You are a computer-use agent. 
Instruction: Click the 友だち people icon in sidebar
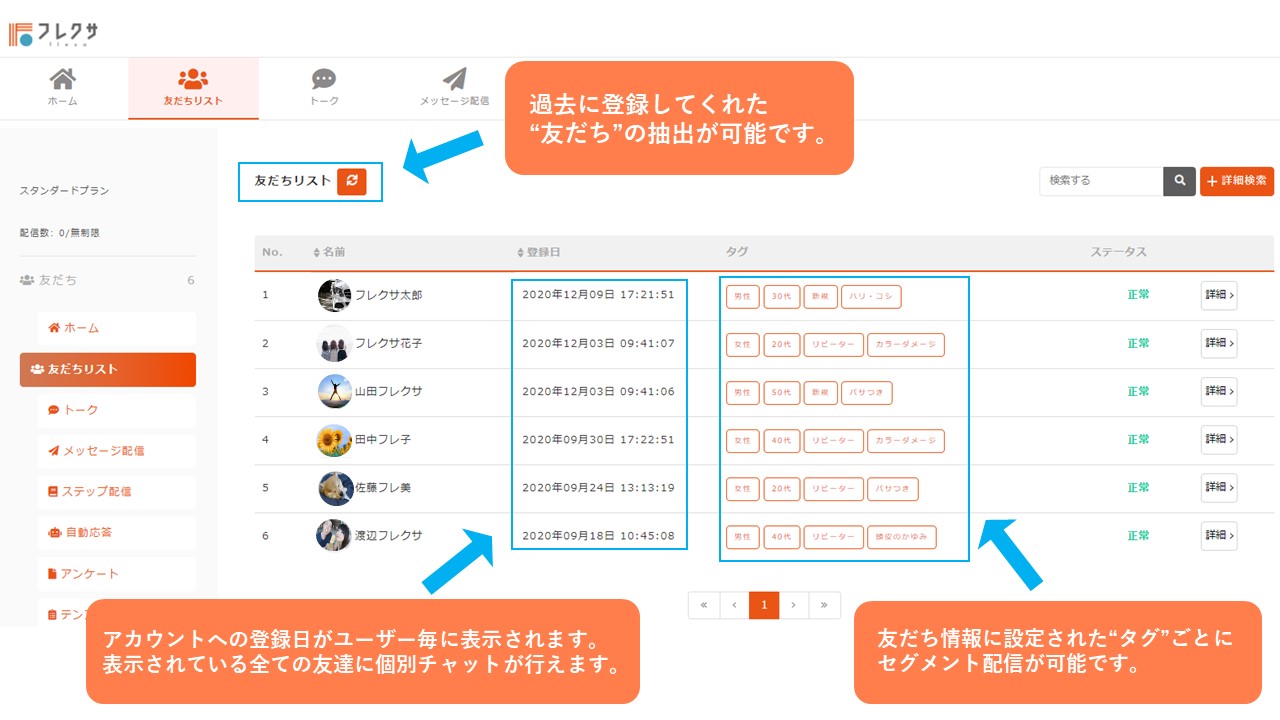25,280
